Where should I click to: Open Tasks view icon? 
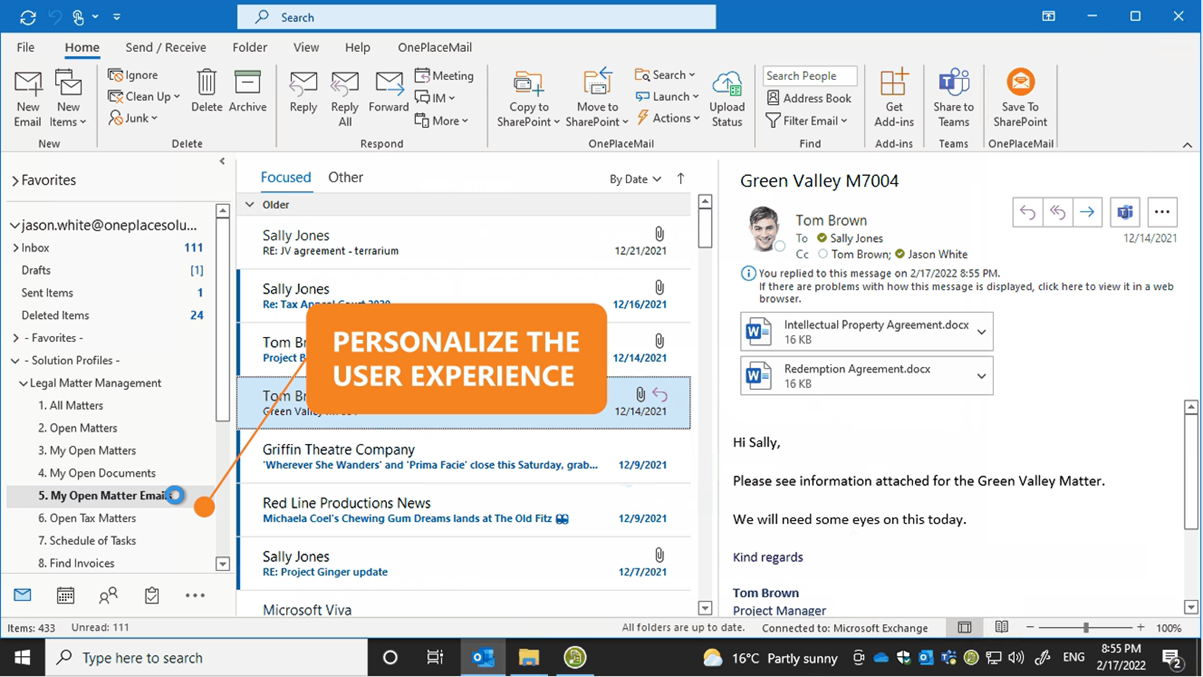(152, 596)
